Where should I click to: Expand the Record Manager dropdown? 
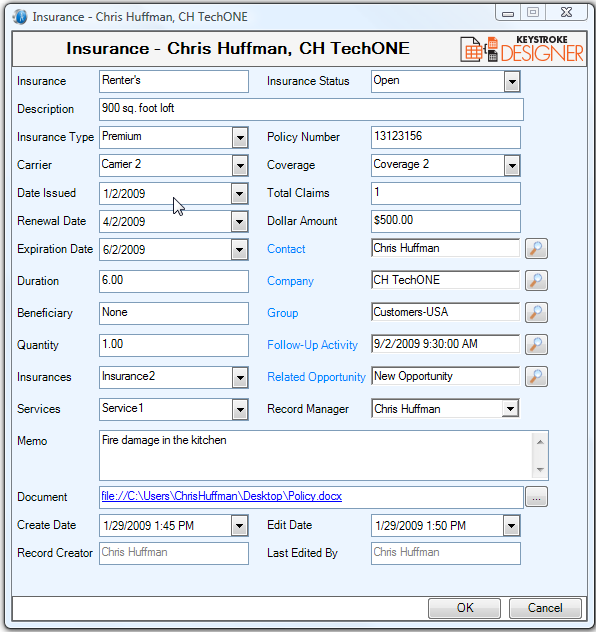[x=511, y=409]
